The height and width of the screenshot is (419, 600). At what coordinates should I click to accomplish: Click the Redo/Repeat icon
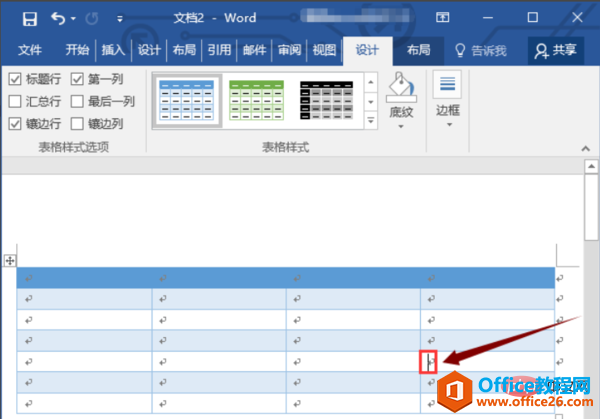92,18
